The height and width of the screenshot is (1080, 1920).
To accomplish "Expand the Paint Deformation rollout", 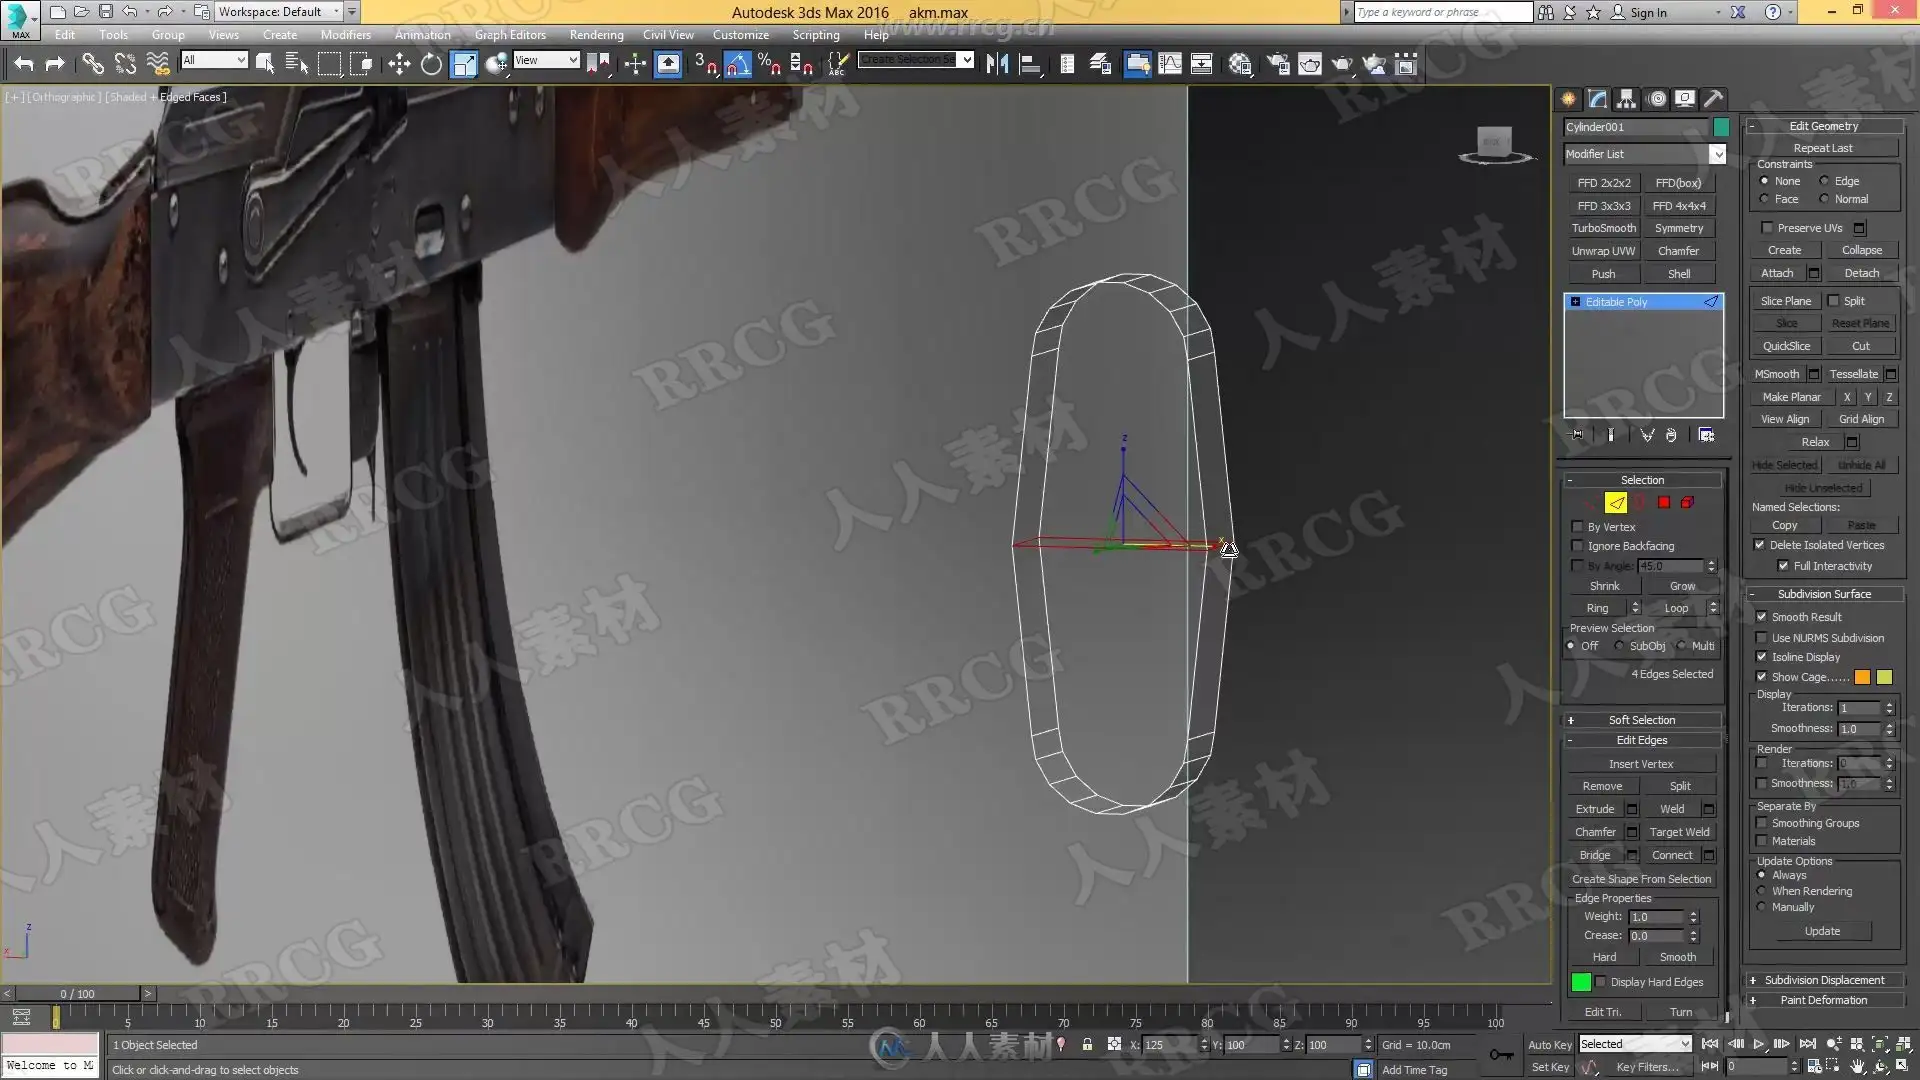I will coord(1822,1000).
